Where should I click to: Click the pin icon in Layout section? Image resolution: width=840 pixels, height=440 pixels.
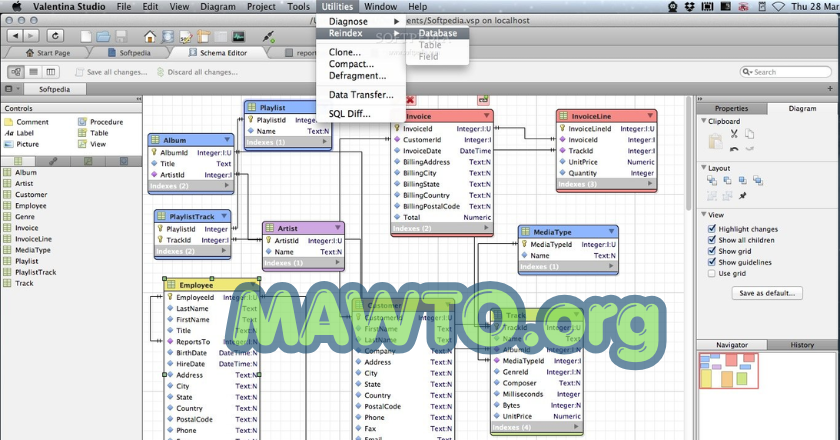click(742, 196)
